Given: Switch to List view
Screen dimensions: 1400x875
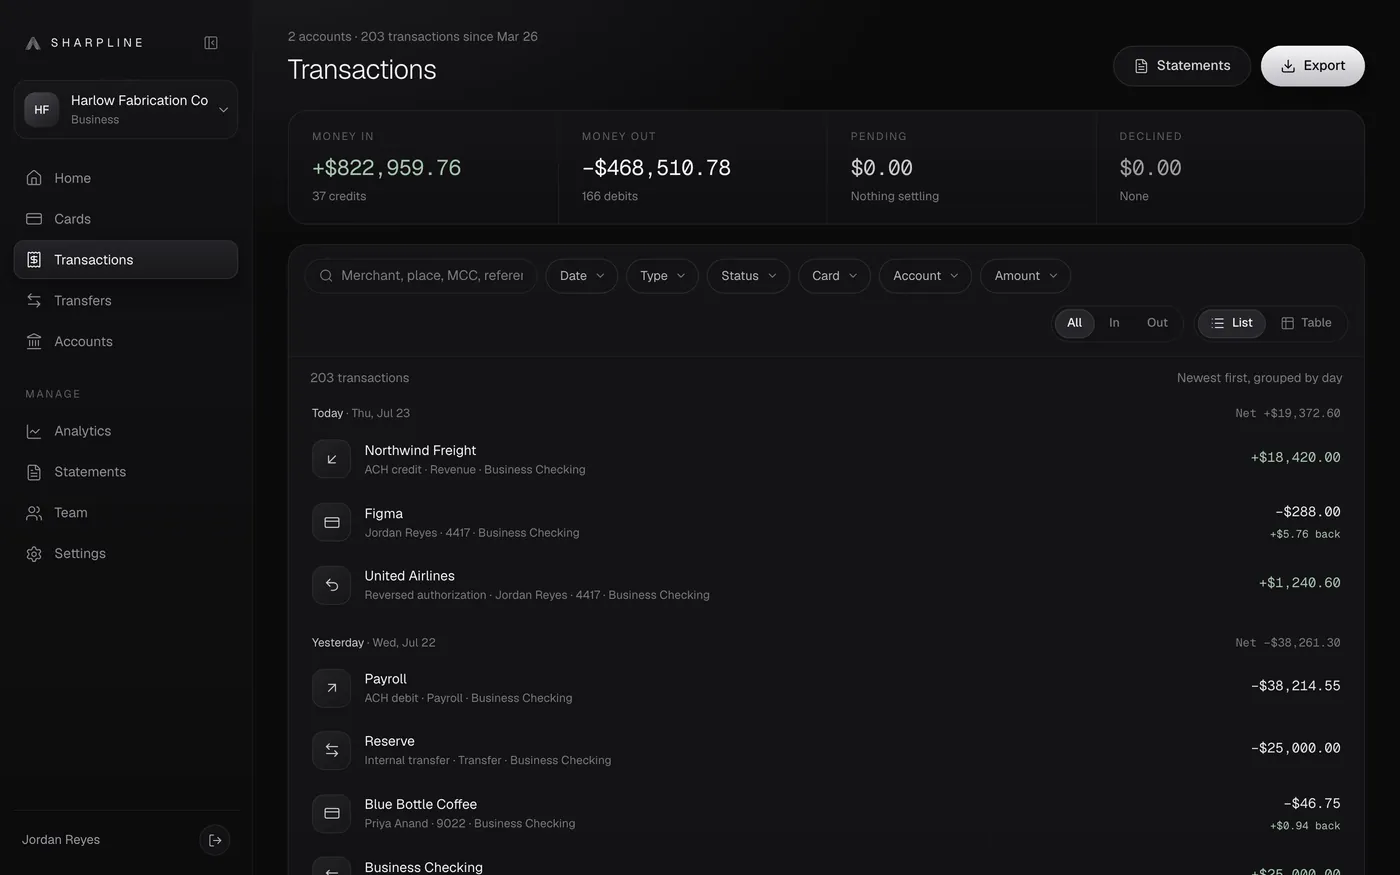Looking at the screenshot, I should point(1232,323).
